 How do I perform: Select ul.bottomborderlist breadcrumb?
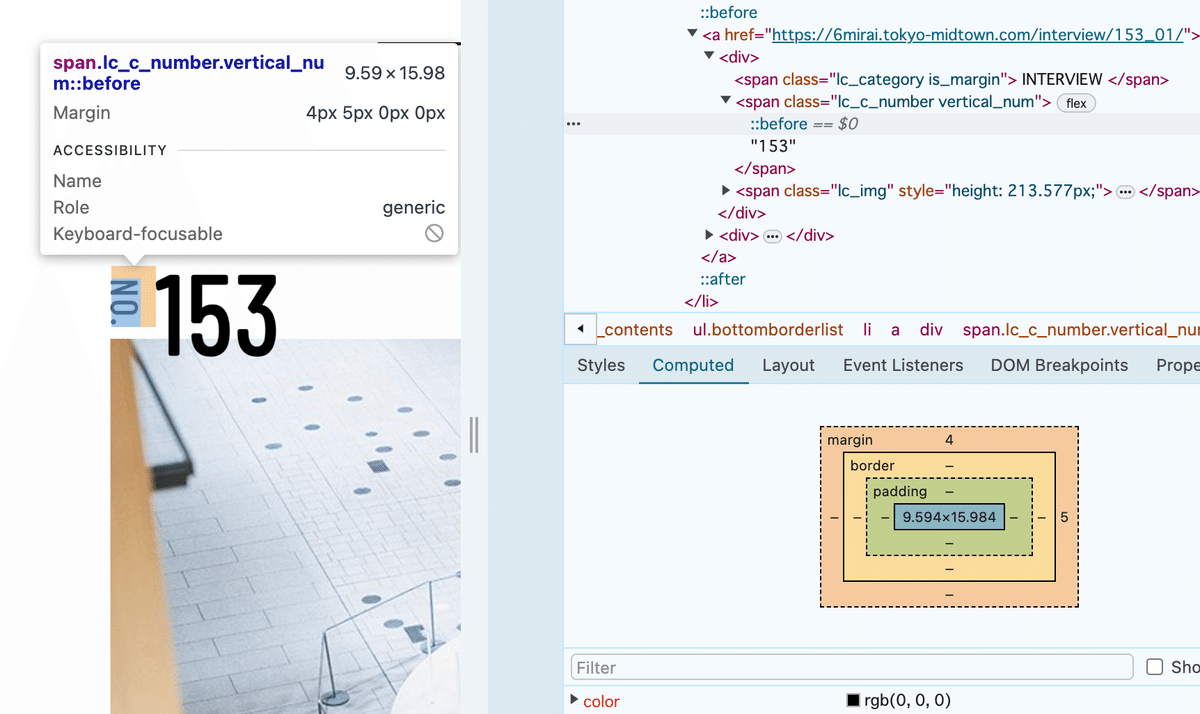768,329
